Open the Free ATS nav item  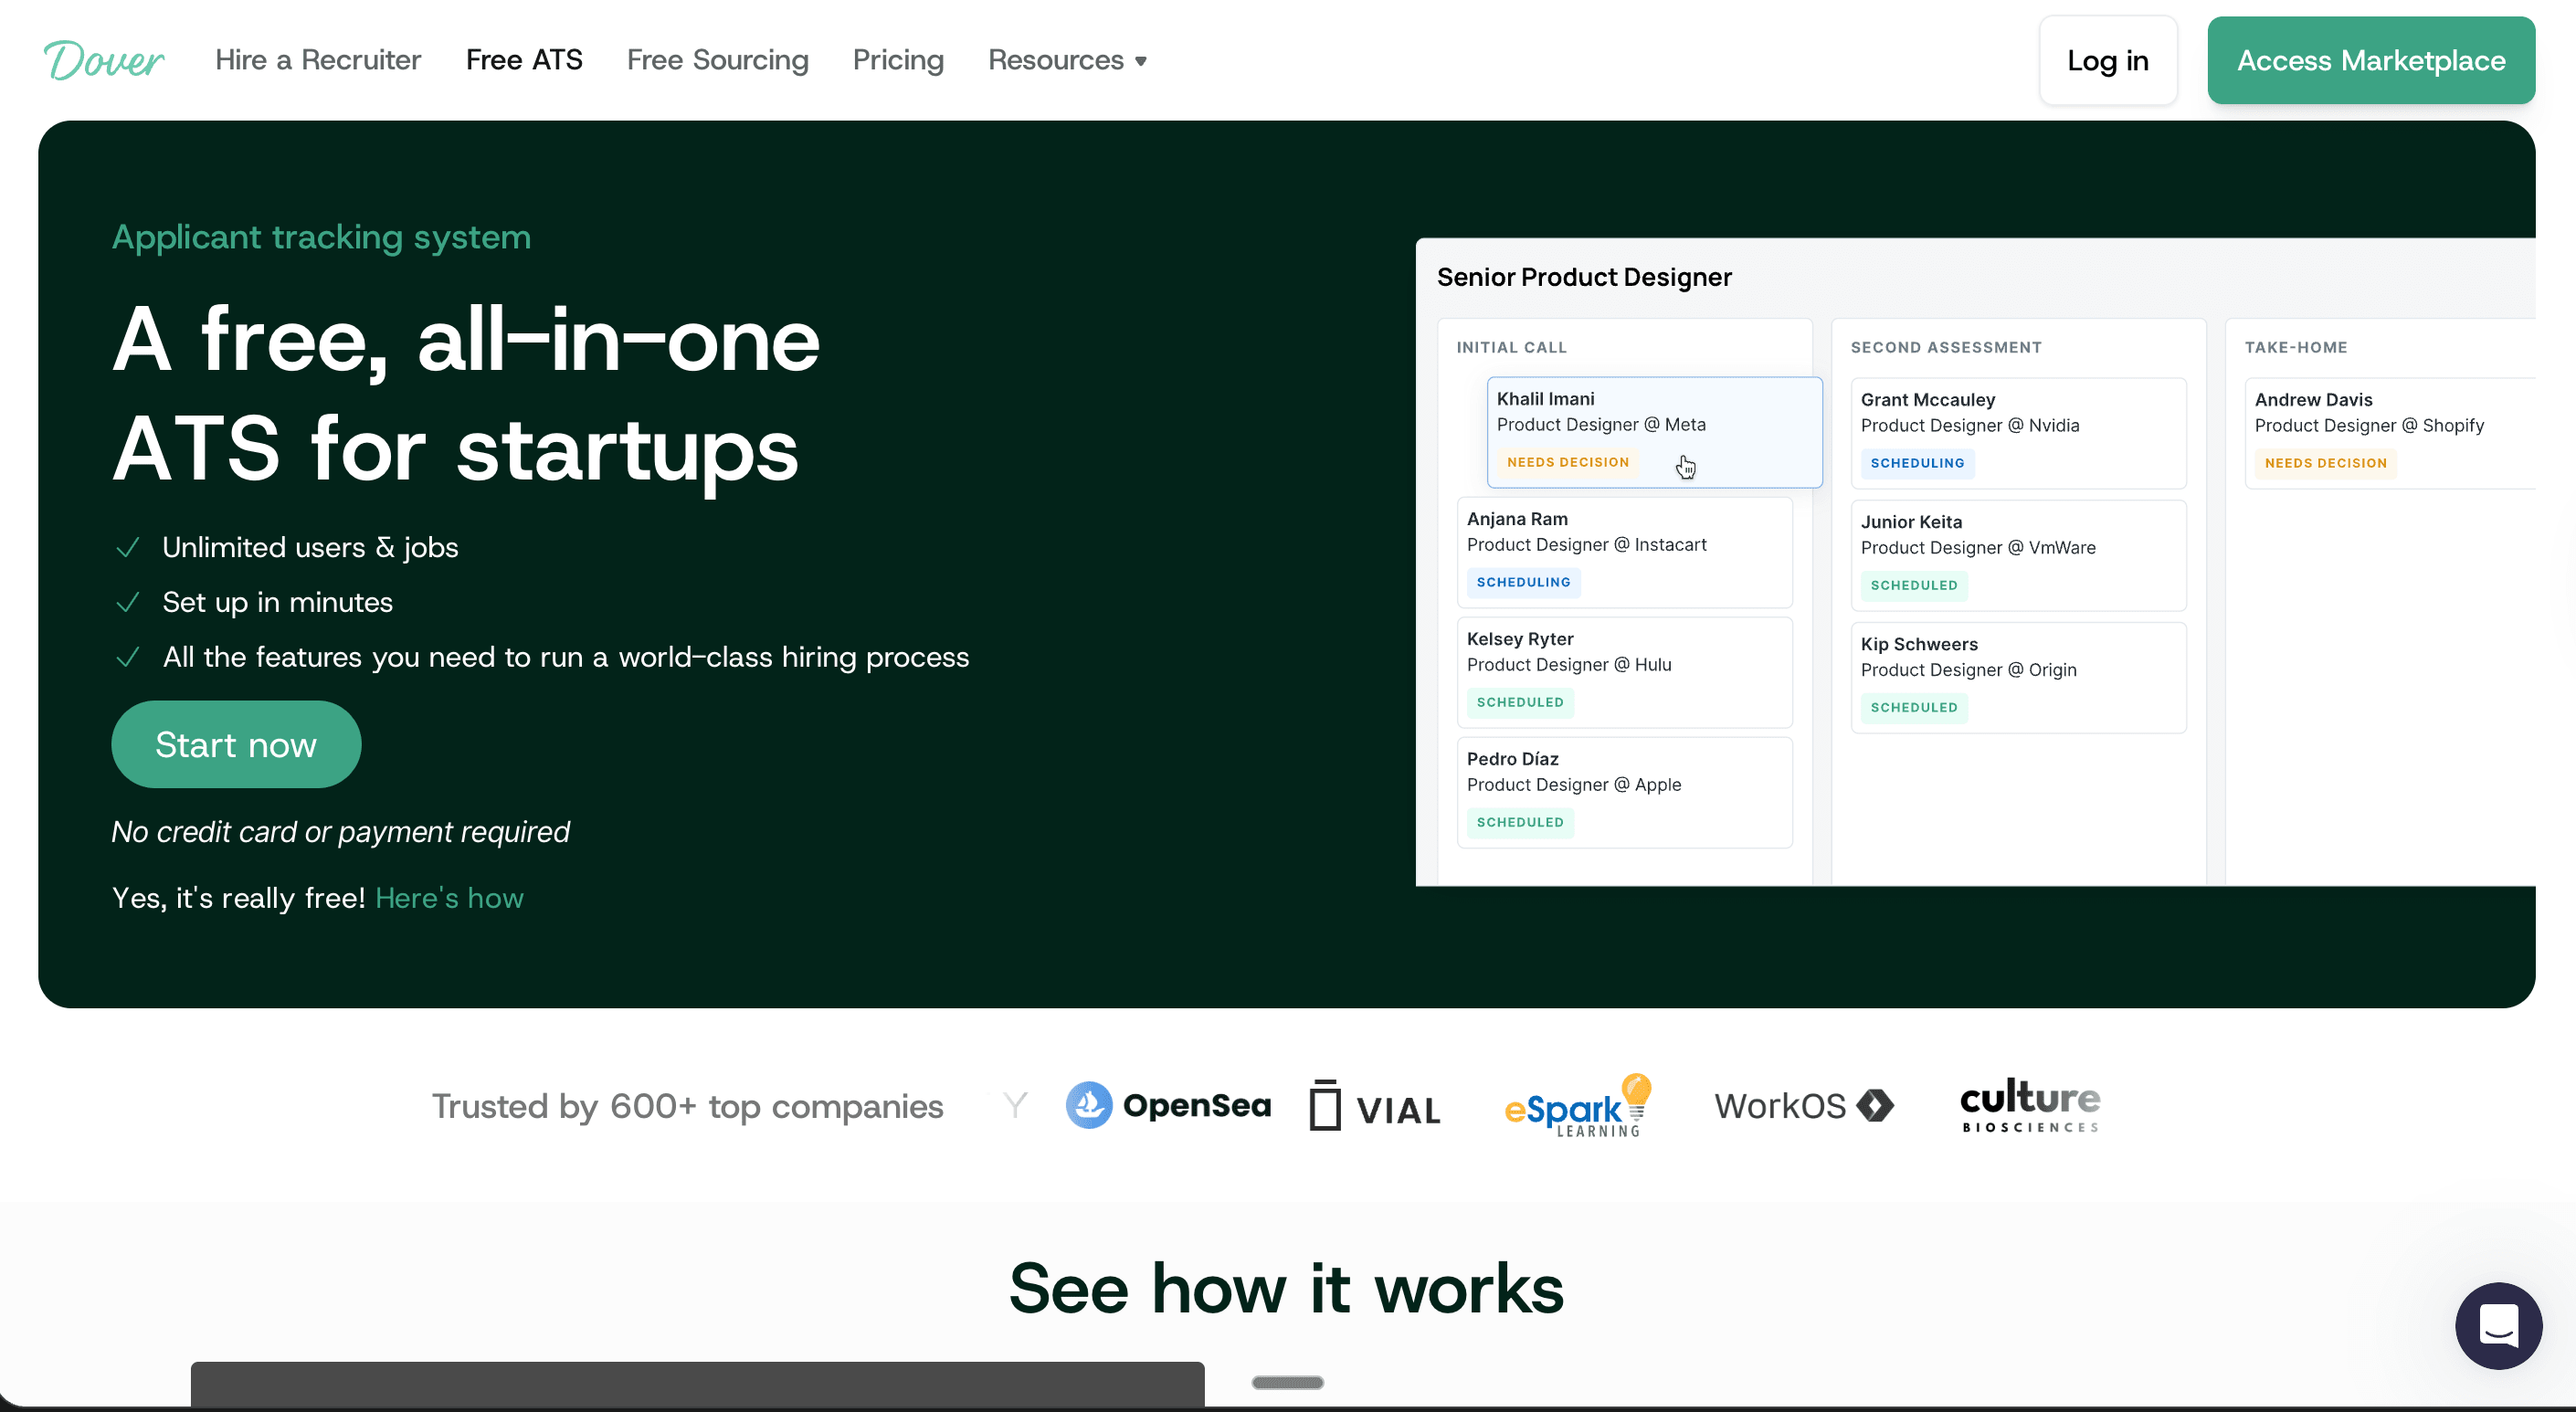tap(524, 60)
